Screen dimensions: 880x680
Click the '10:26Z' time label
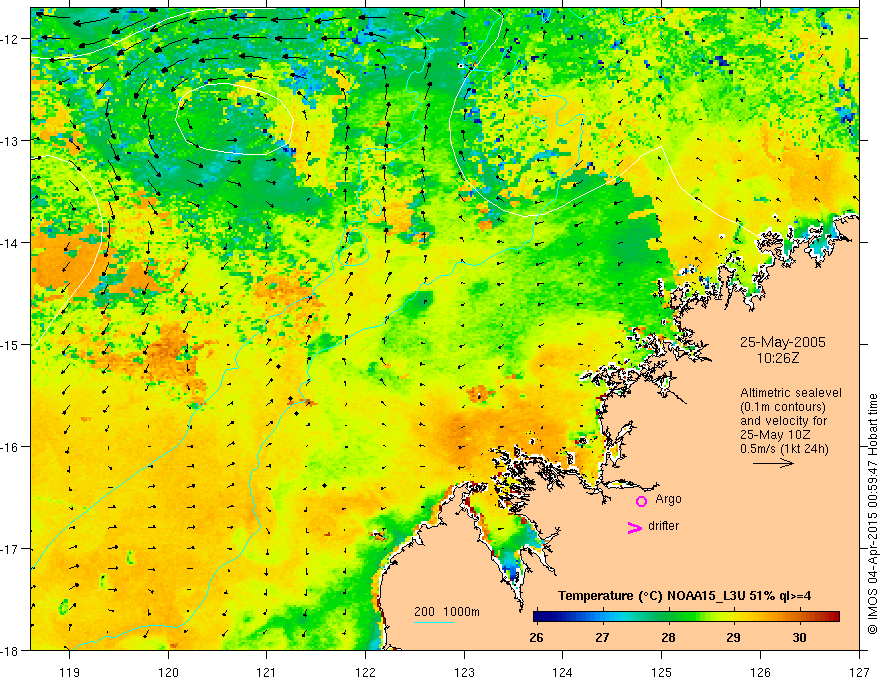pyautogui.click(x=777, y=358)
